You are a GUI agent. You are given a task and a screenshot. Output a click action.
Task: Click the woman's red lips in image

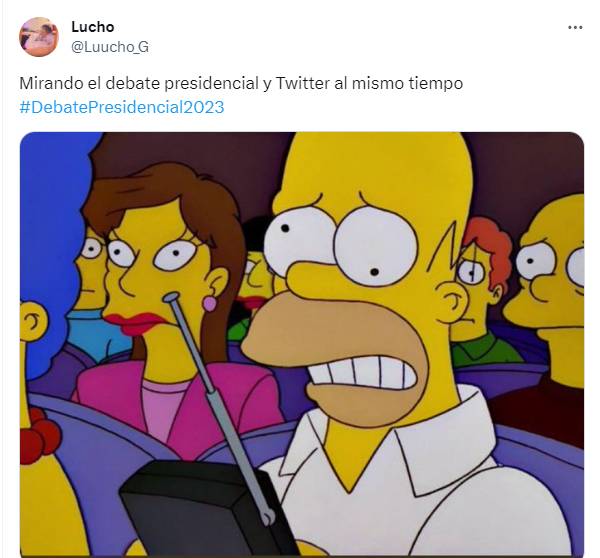point(134,323)
